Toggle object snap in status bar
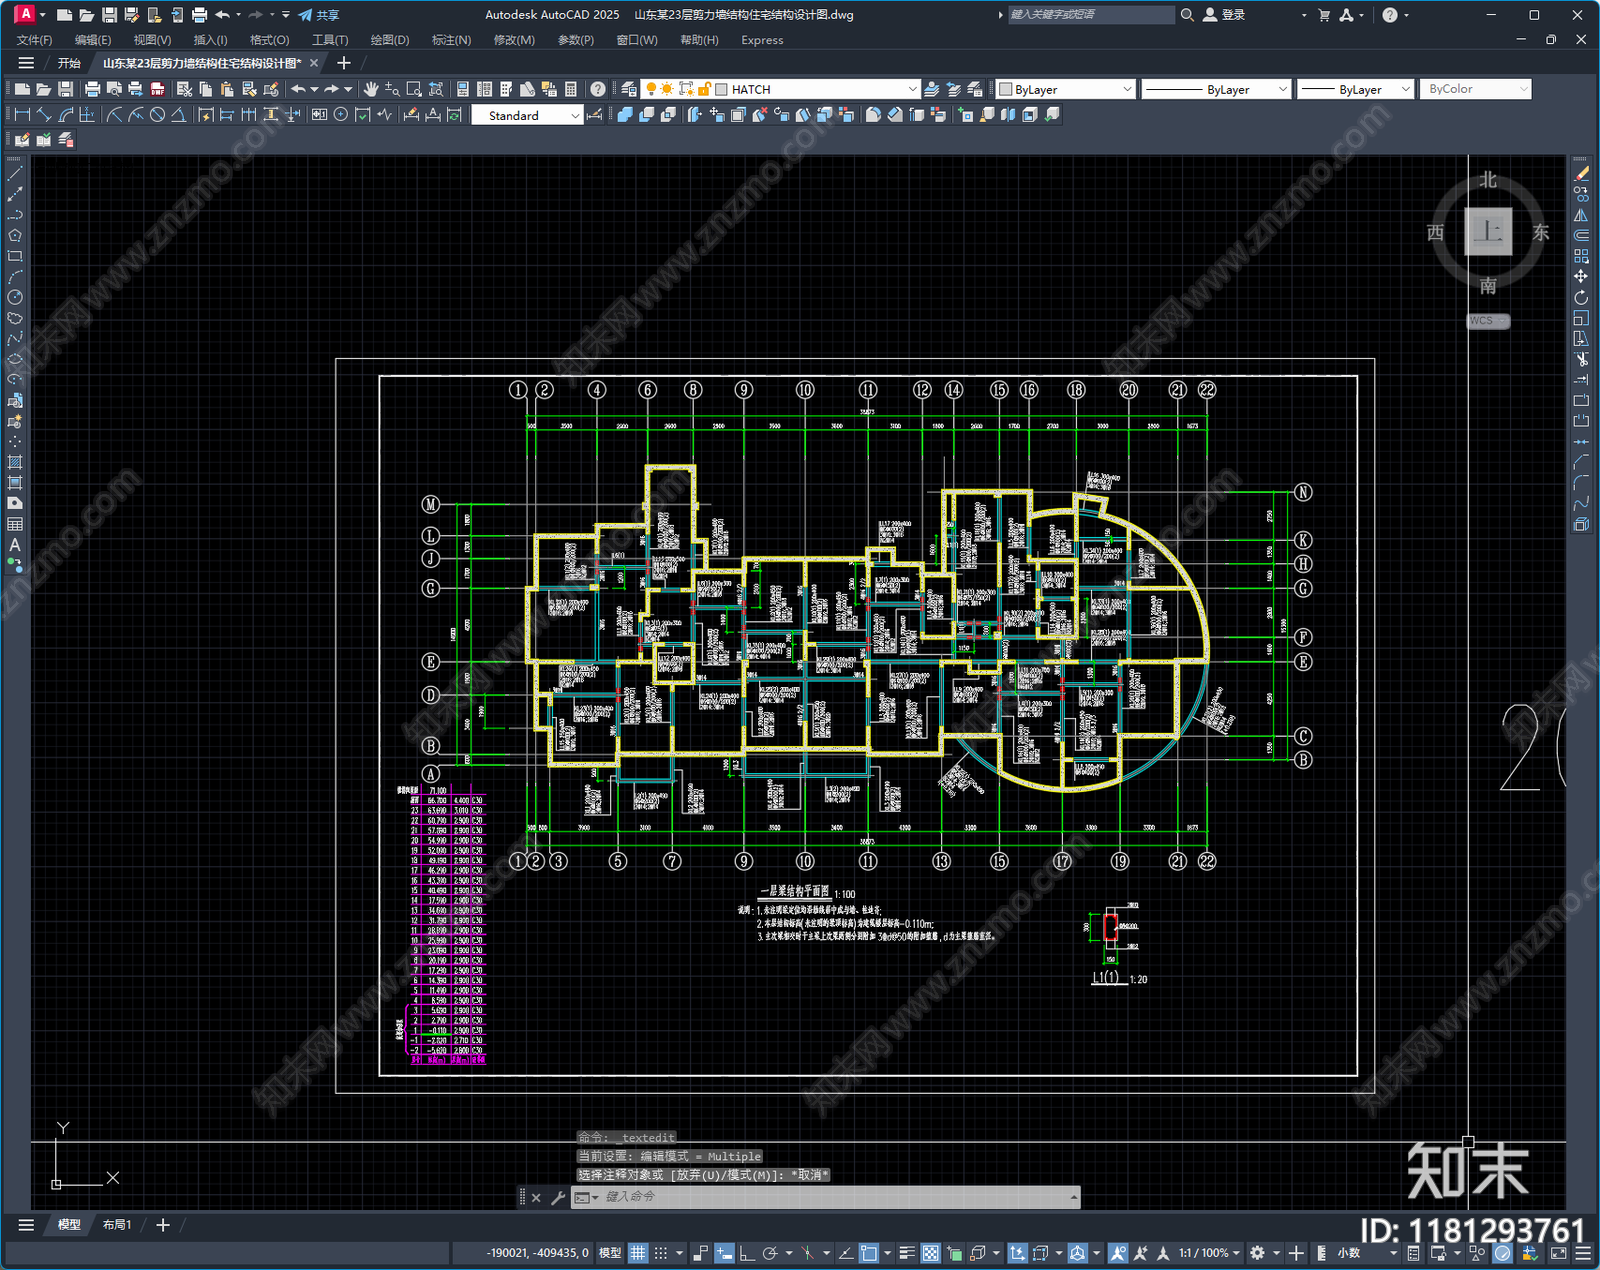This screenshot has width=1600, height=1270. [869, 1253]
